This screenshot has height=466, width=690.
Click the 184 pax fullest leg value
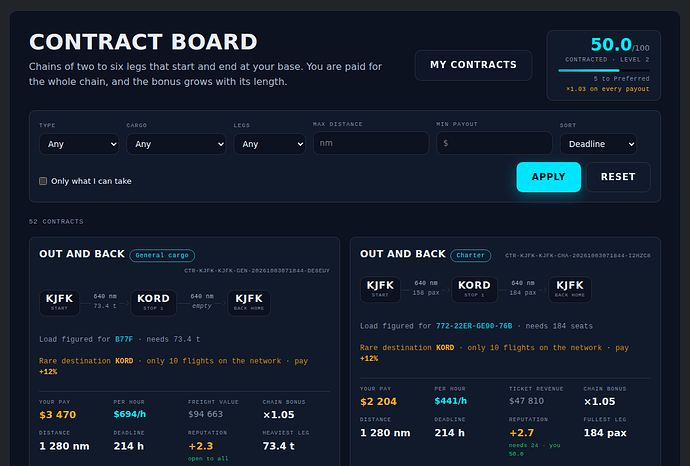(x=605, y=433)
